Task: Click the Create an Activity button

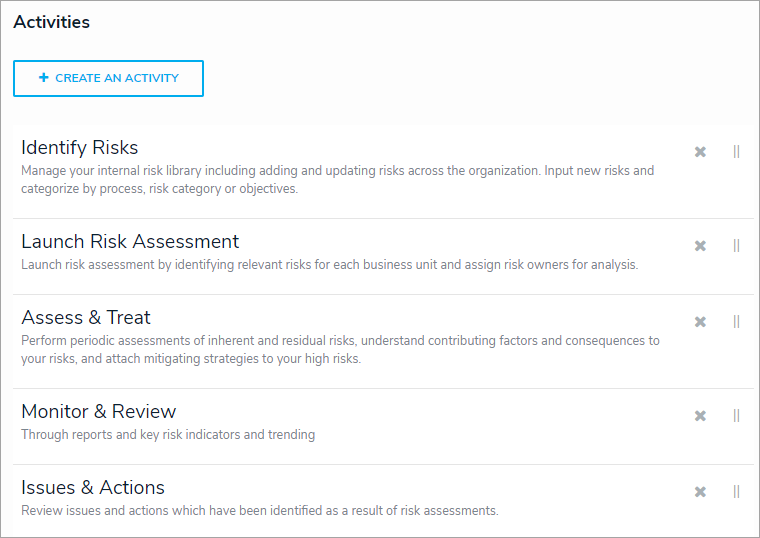Action: 108,78
